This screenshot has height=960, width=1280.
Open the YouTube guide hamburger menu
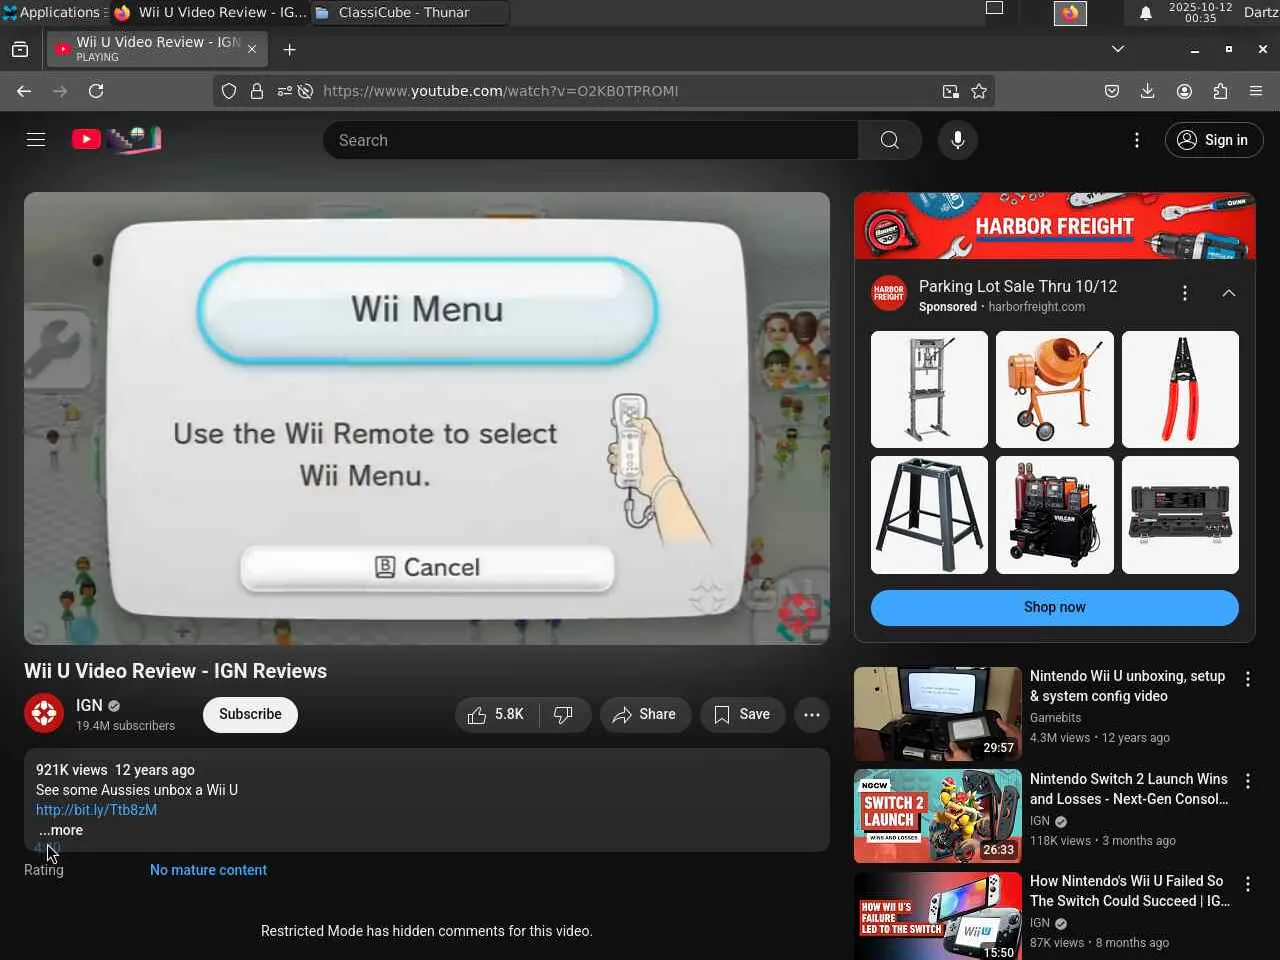point(36,140)
